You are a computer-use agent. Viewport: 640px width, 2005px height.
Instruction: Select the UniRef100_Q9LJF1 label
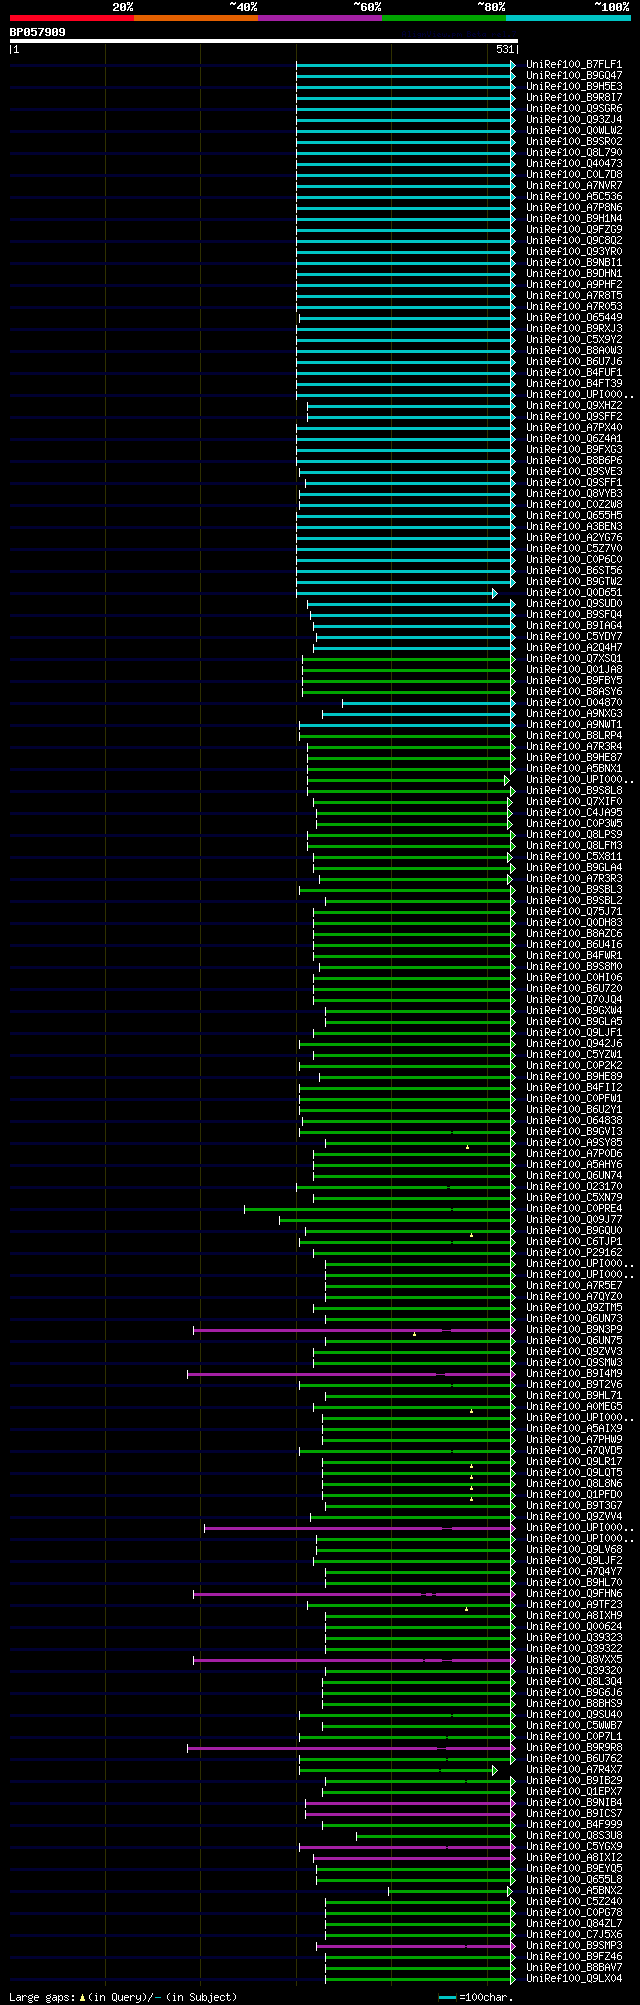click(574, 1032)
